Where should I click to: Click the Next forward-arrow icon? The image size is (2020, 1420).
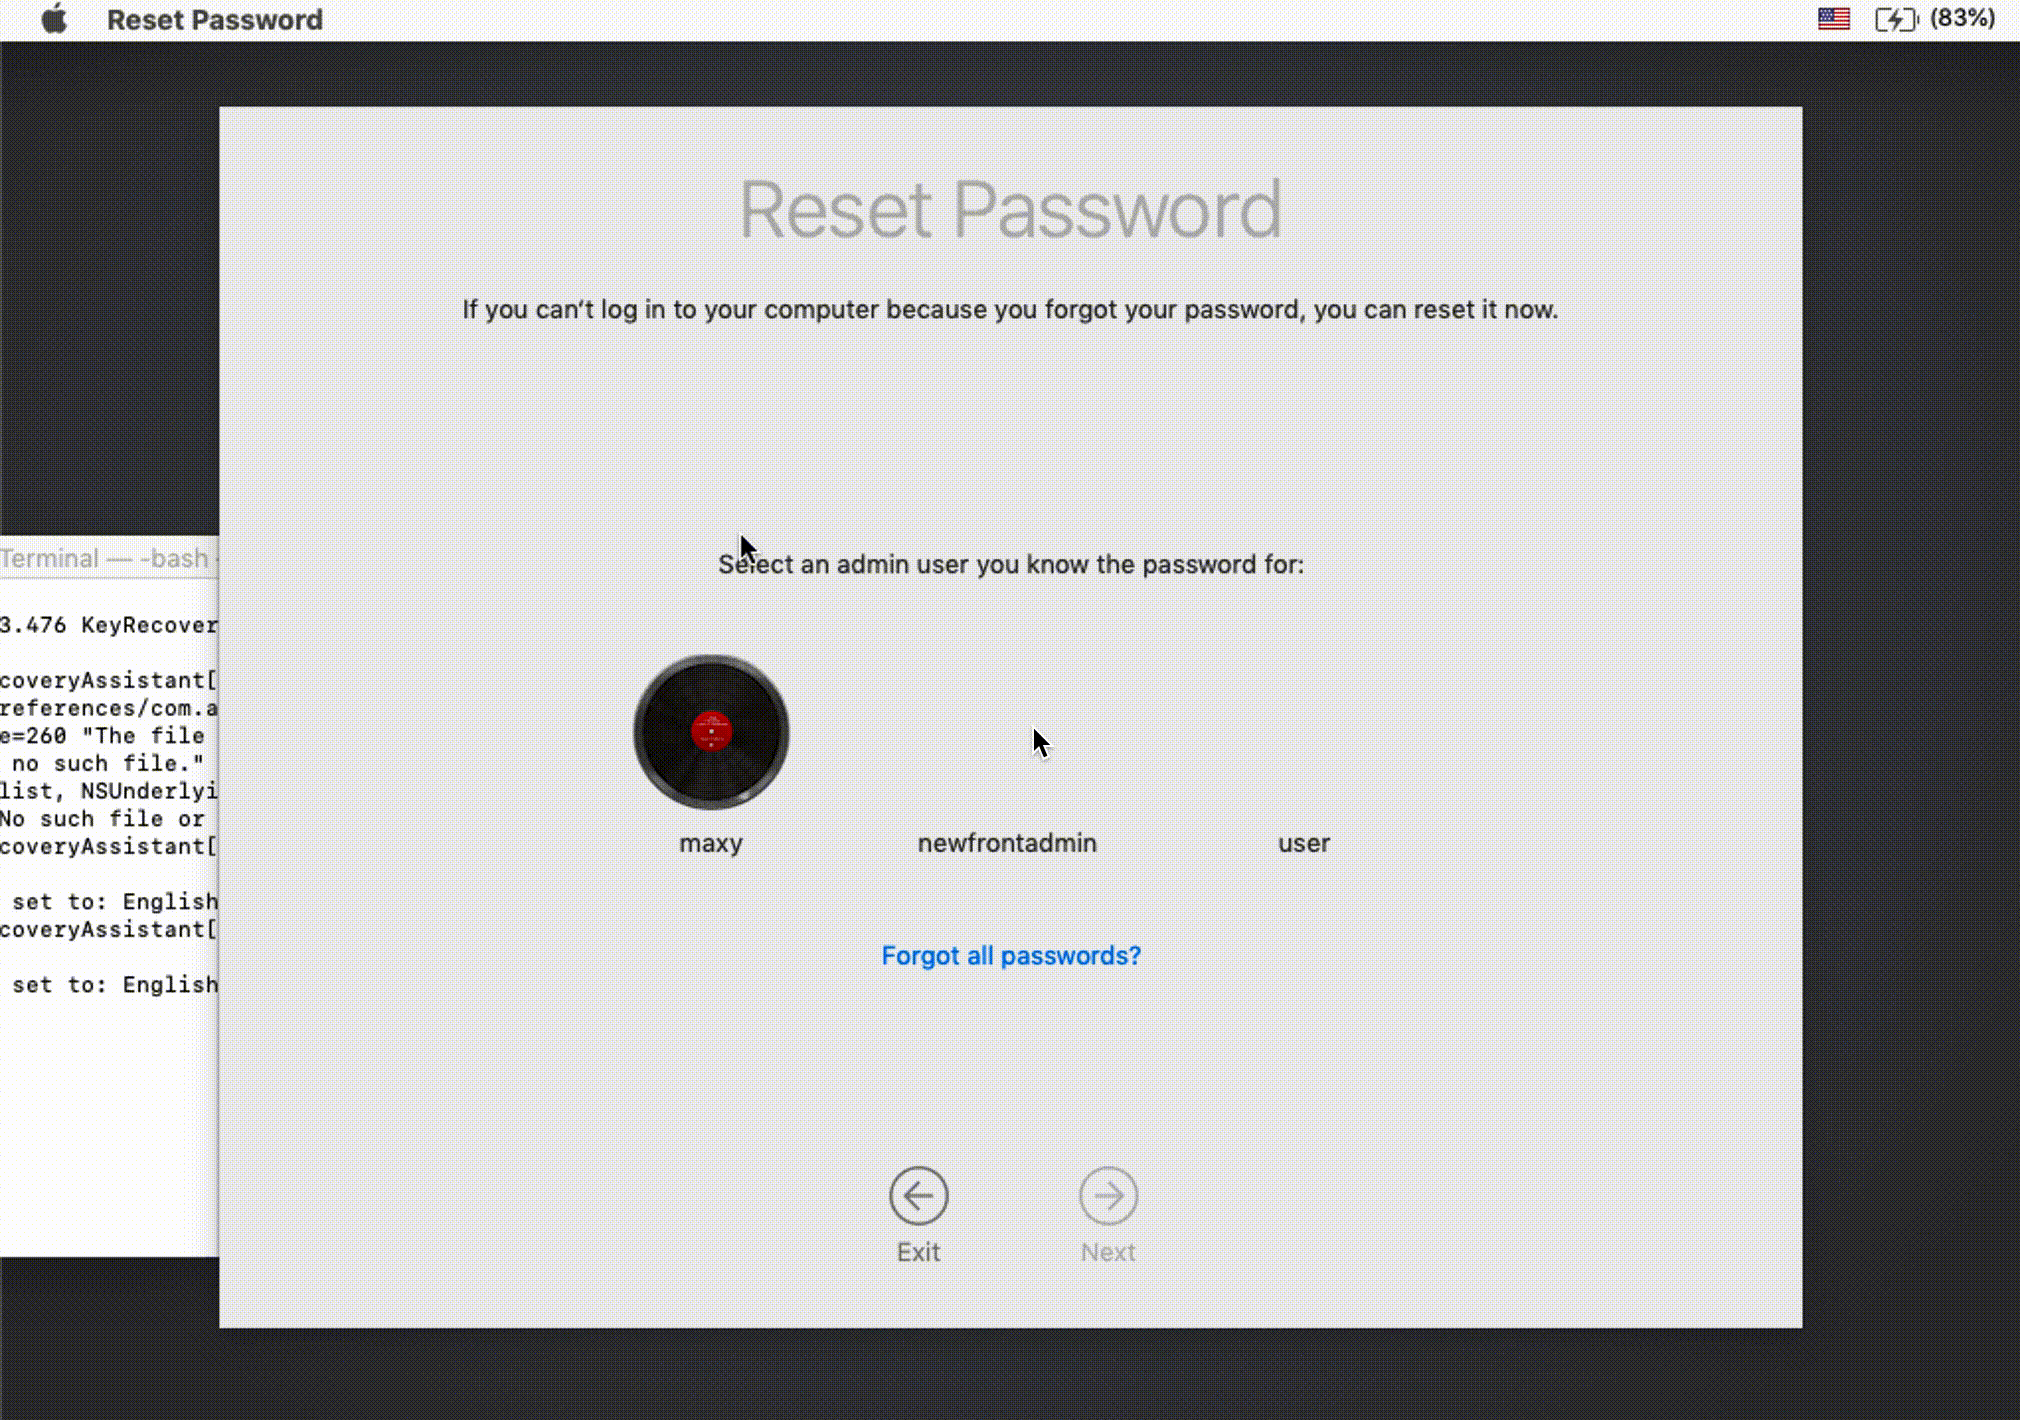click(x=1108, y=1195)
